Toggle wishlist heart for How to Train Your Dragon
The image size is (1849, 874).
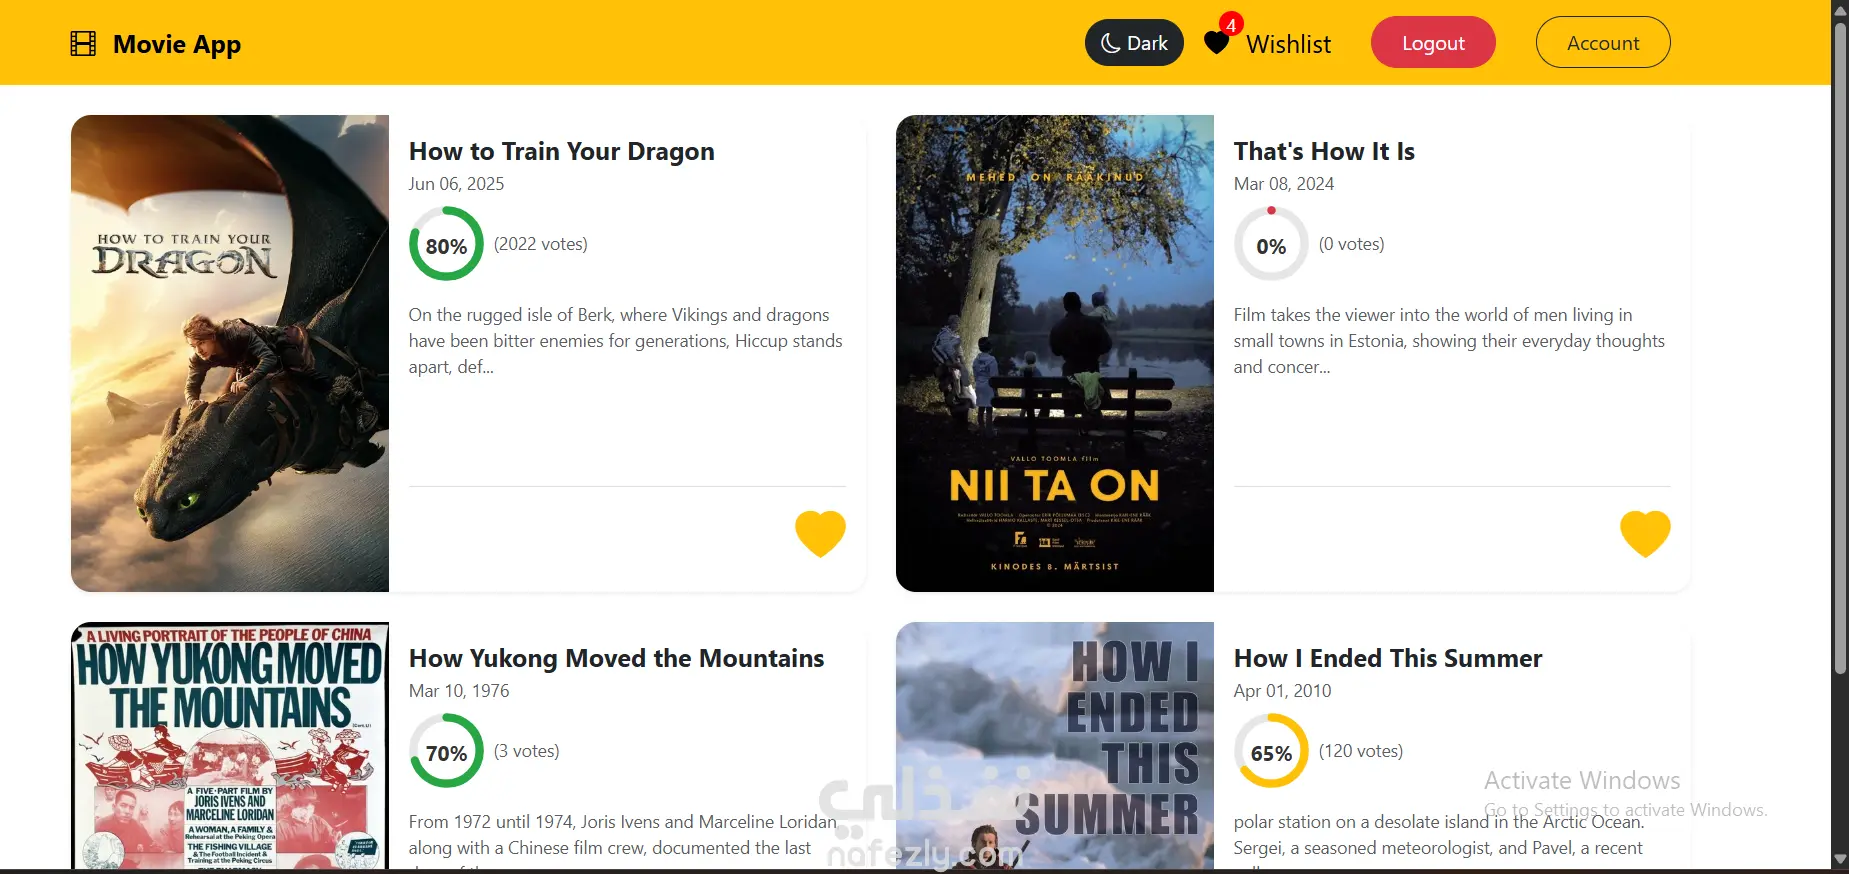coord(820,532)
